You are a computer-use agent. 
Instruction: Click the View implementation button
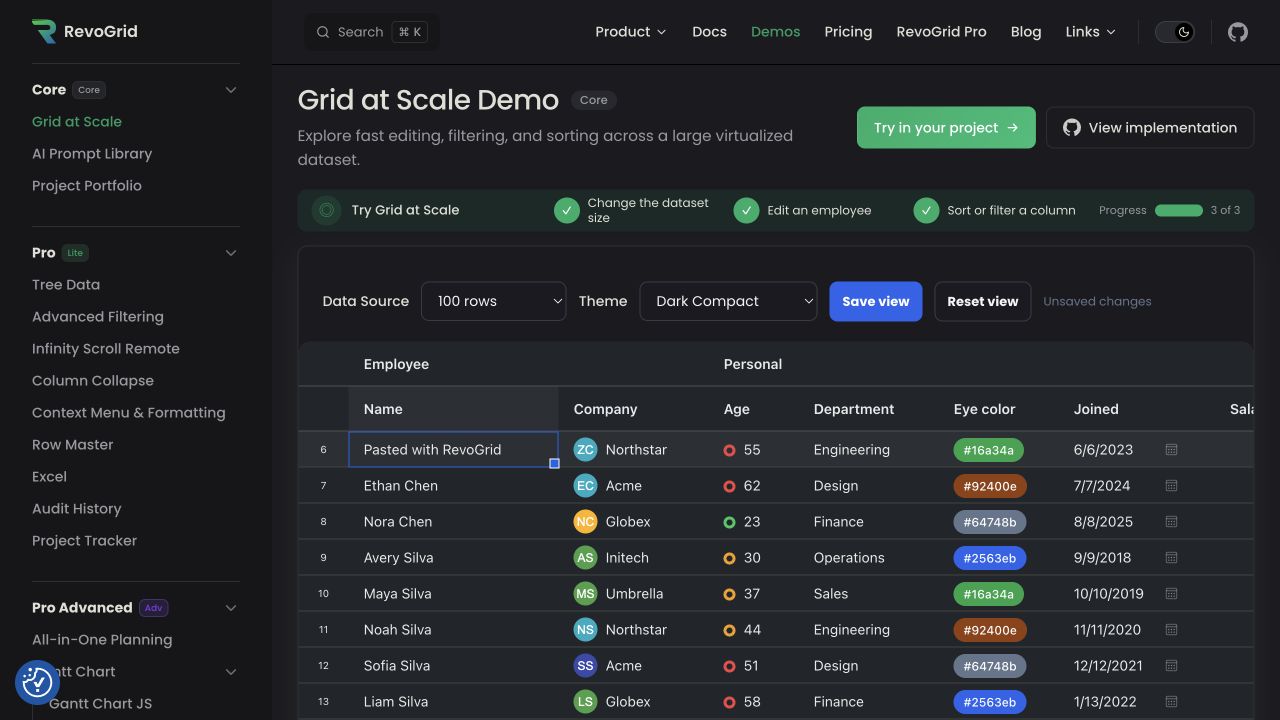[1150, 128]
